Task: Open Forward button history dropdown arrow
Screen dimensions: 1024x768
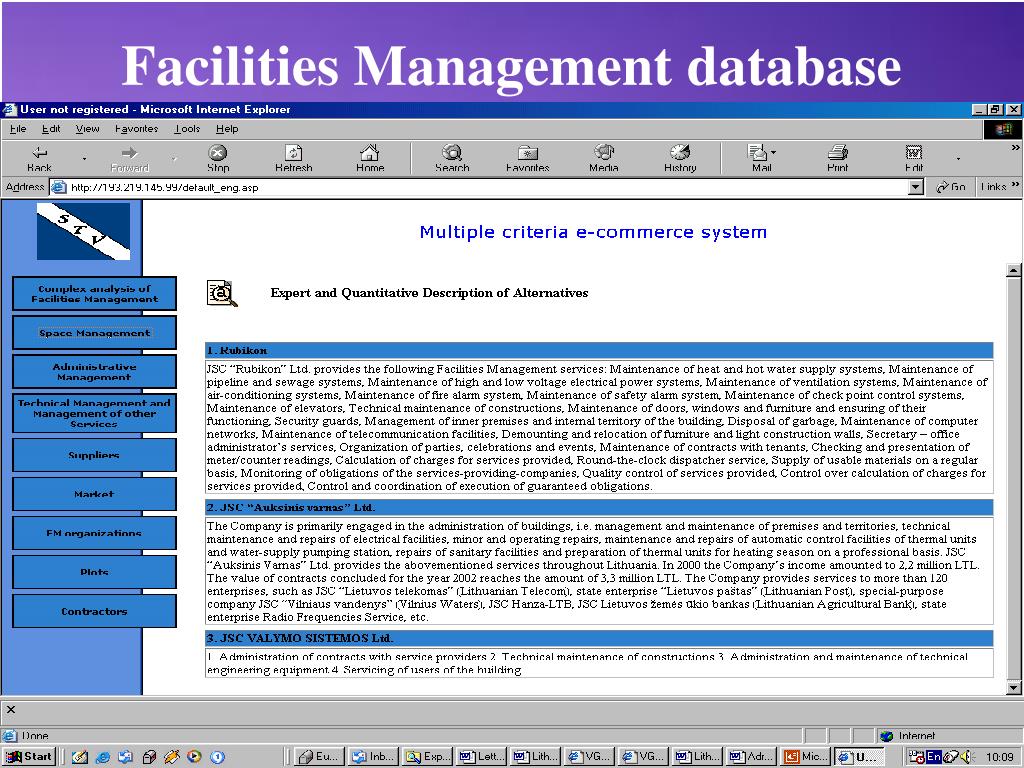Action: pos(174,159)
